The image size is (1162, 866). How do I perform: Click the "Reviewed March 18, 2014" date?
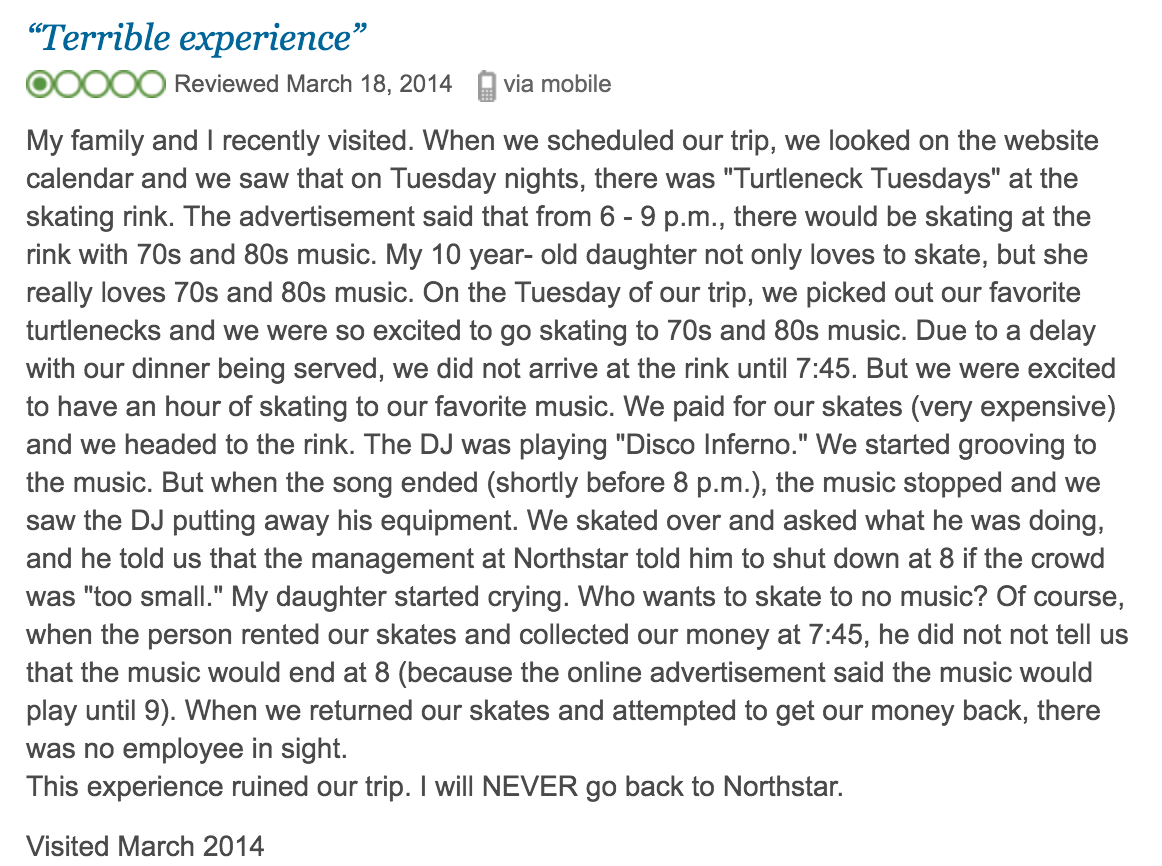coord(313,84)
